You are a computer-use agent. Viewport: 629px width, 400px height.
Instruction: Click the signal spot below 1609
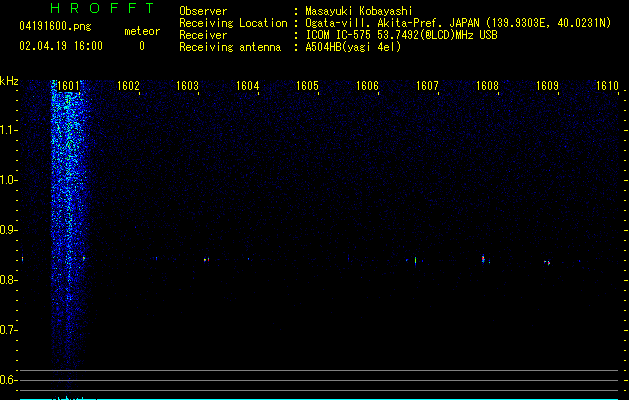(547, 263)
